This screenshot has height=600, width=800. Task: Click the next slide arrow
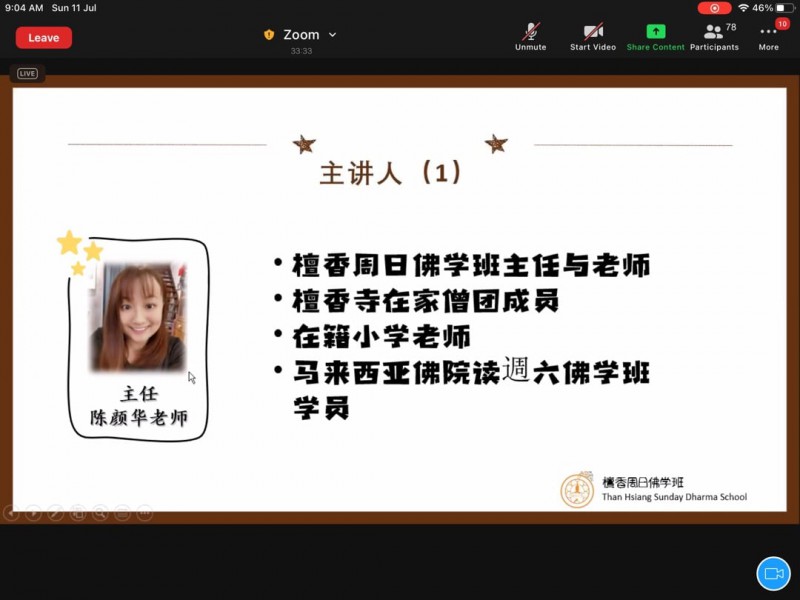click(x=33, y=513)
